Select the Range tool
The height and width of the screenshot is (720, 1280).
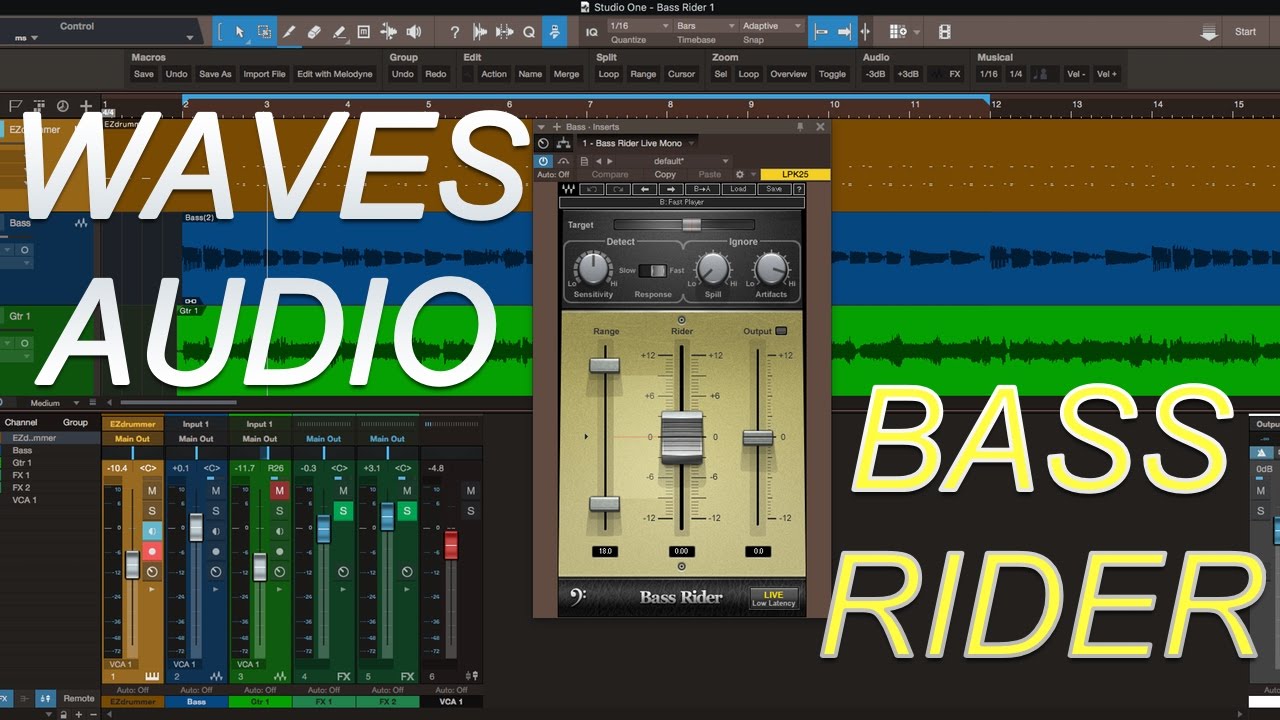[264, 32]
